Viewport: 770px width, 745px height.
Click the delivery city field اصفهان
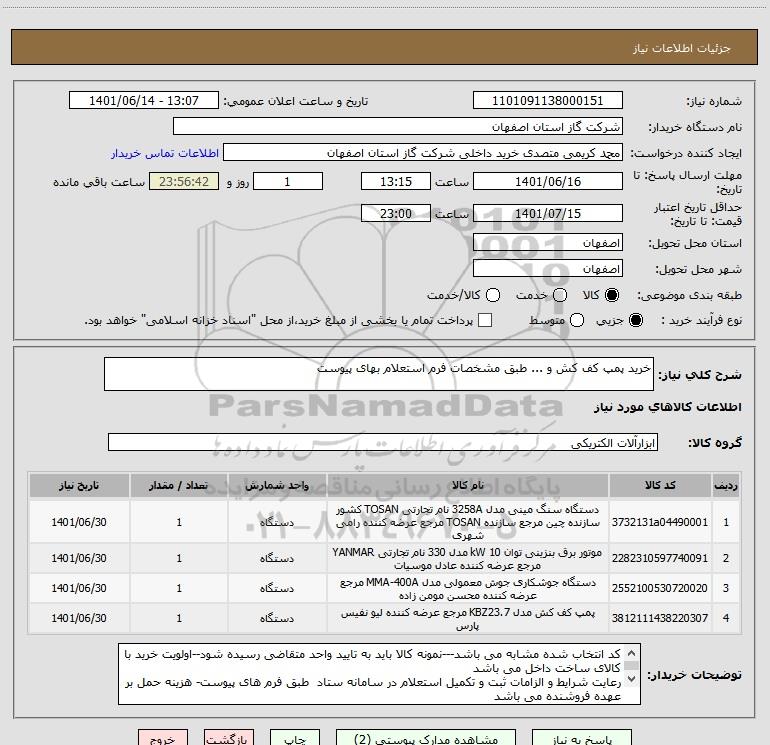[x=548, y=269]
